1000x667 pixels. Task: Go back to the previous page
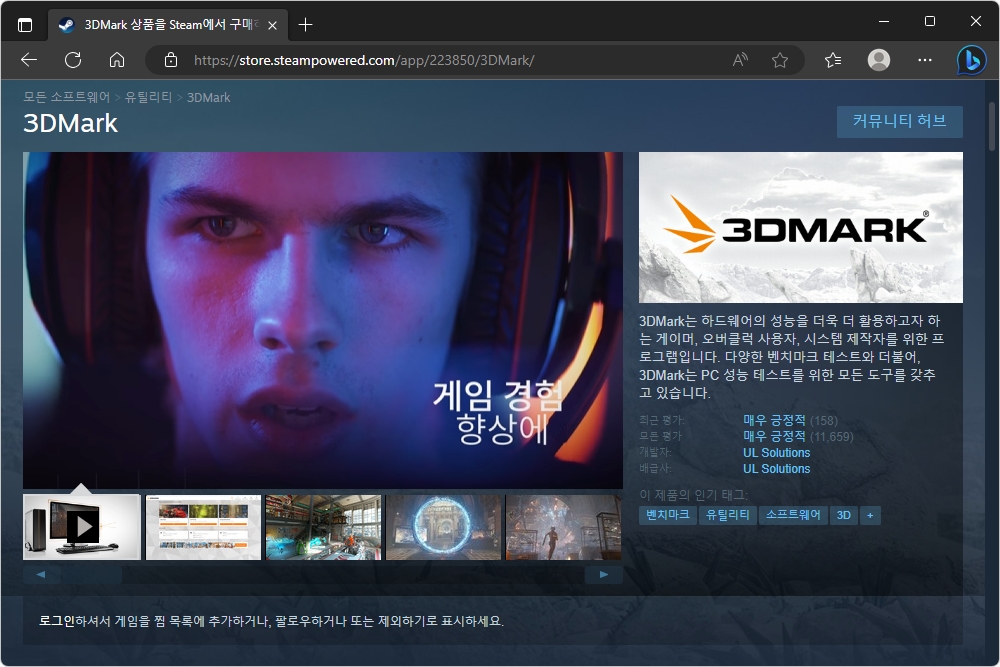pyautogui.click(x=29, y=60)
